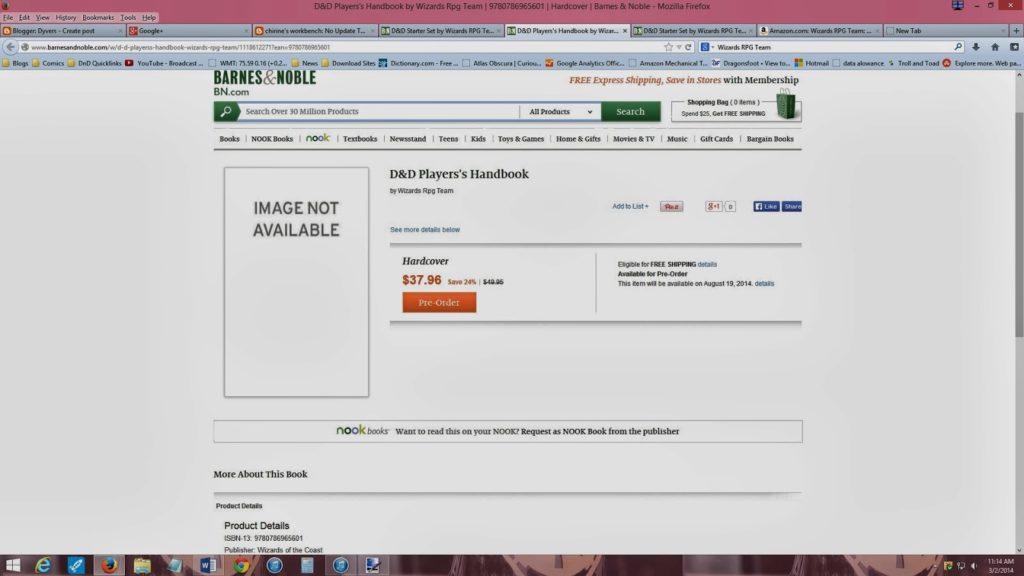The width and height of the screenshot is (1024, 576).
Task: Open the Hotmail bookmark
Action: point(811,63)
